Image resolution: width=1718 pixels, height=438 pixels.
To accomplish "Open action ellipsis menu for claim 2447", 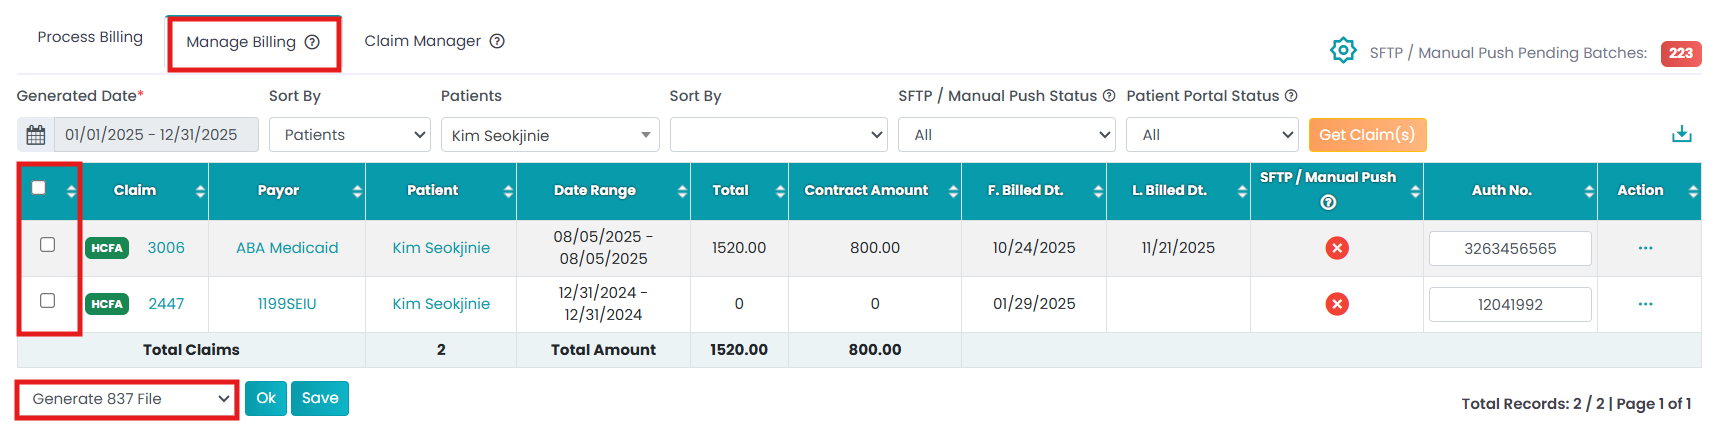I will coord(1645,304).
